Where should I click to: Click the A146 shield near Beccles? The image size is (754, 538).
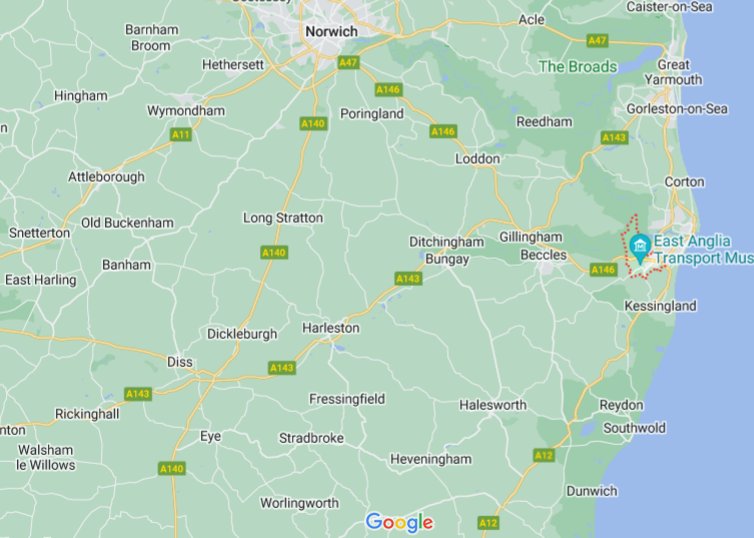pos(603,270)
